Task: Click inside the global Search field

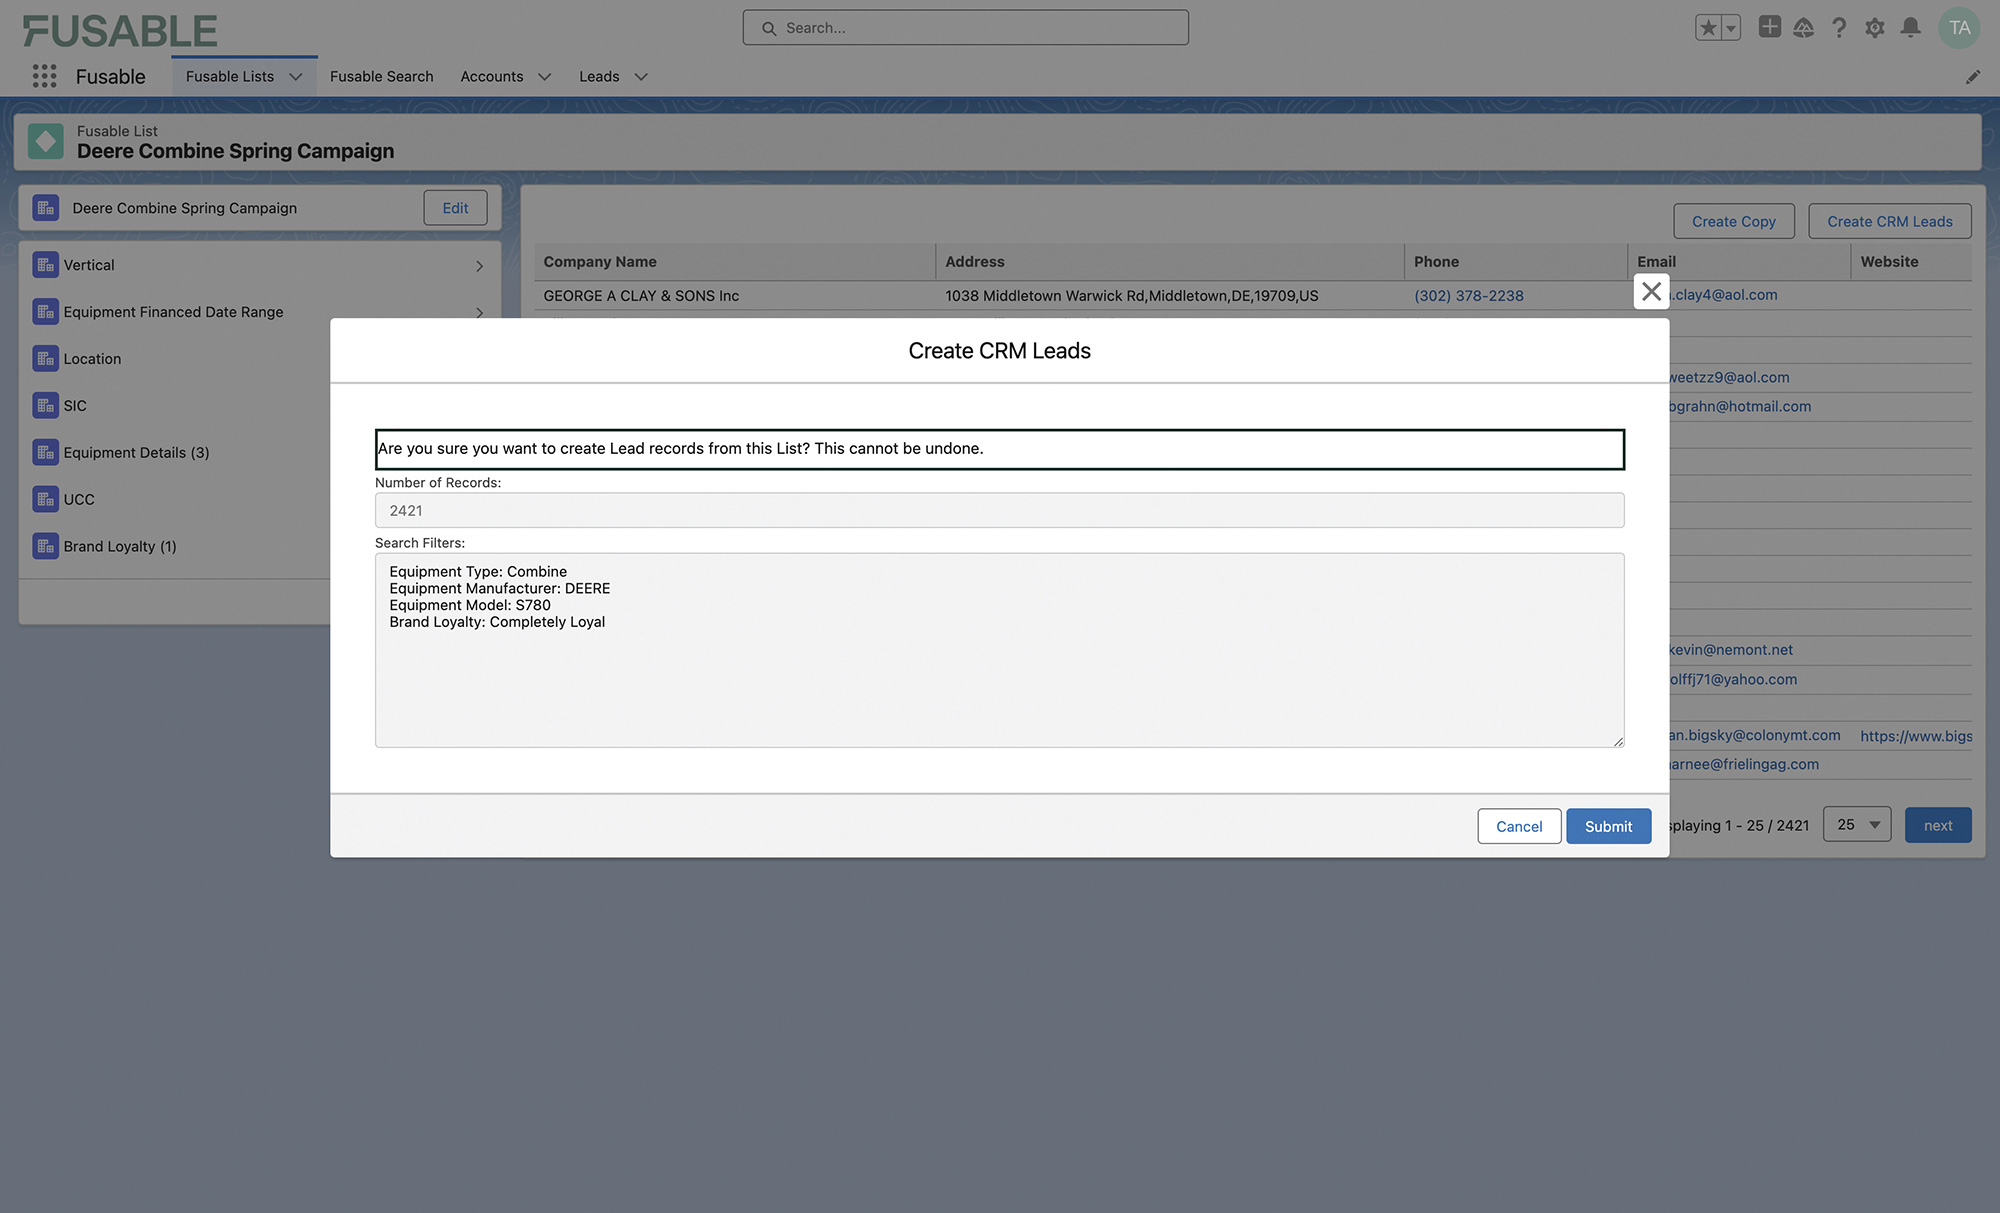Action: click(x=965, y=27)
